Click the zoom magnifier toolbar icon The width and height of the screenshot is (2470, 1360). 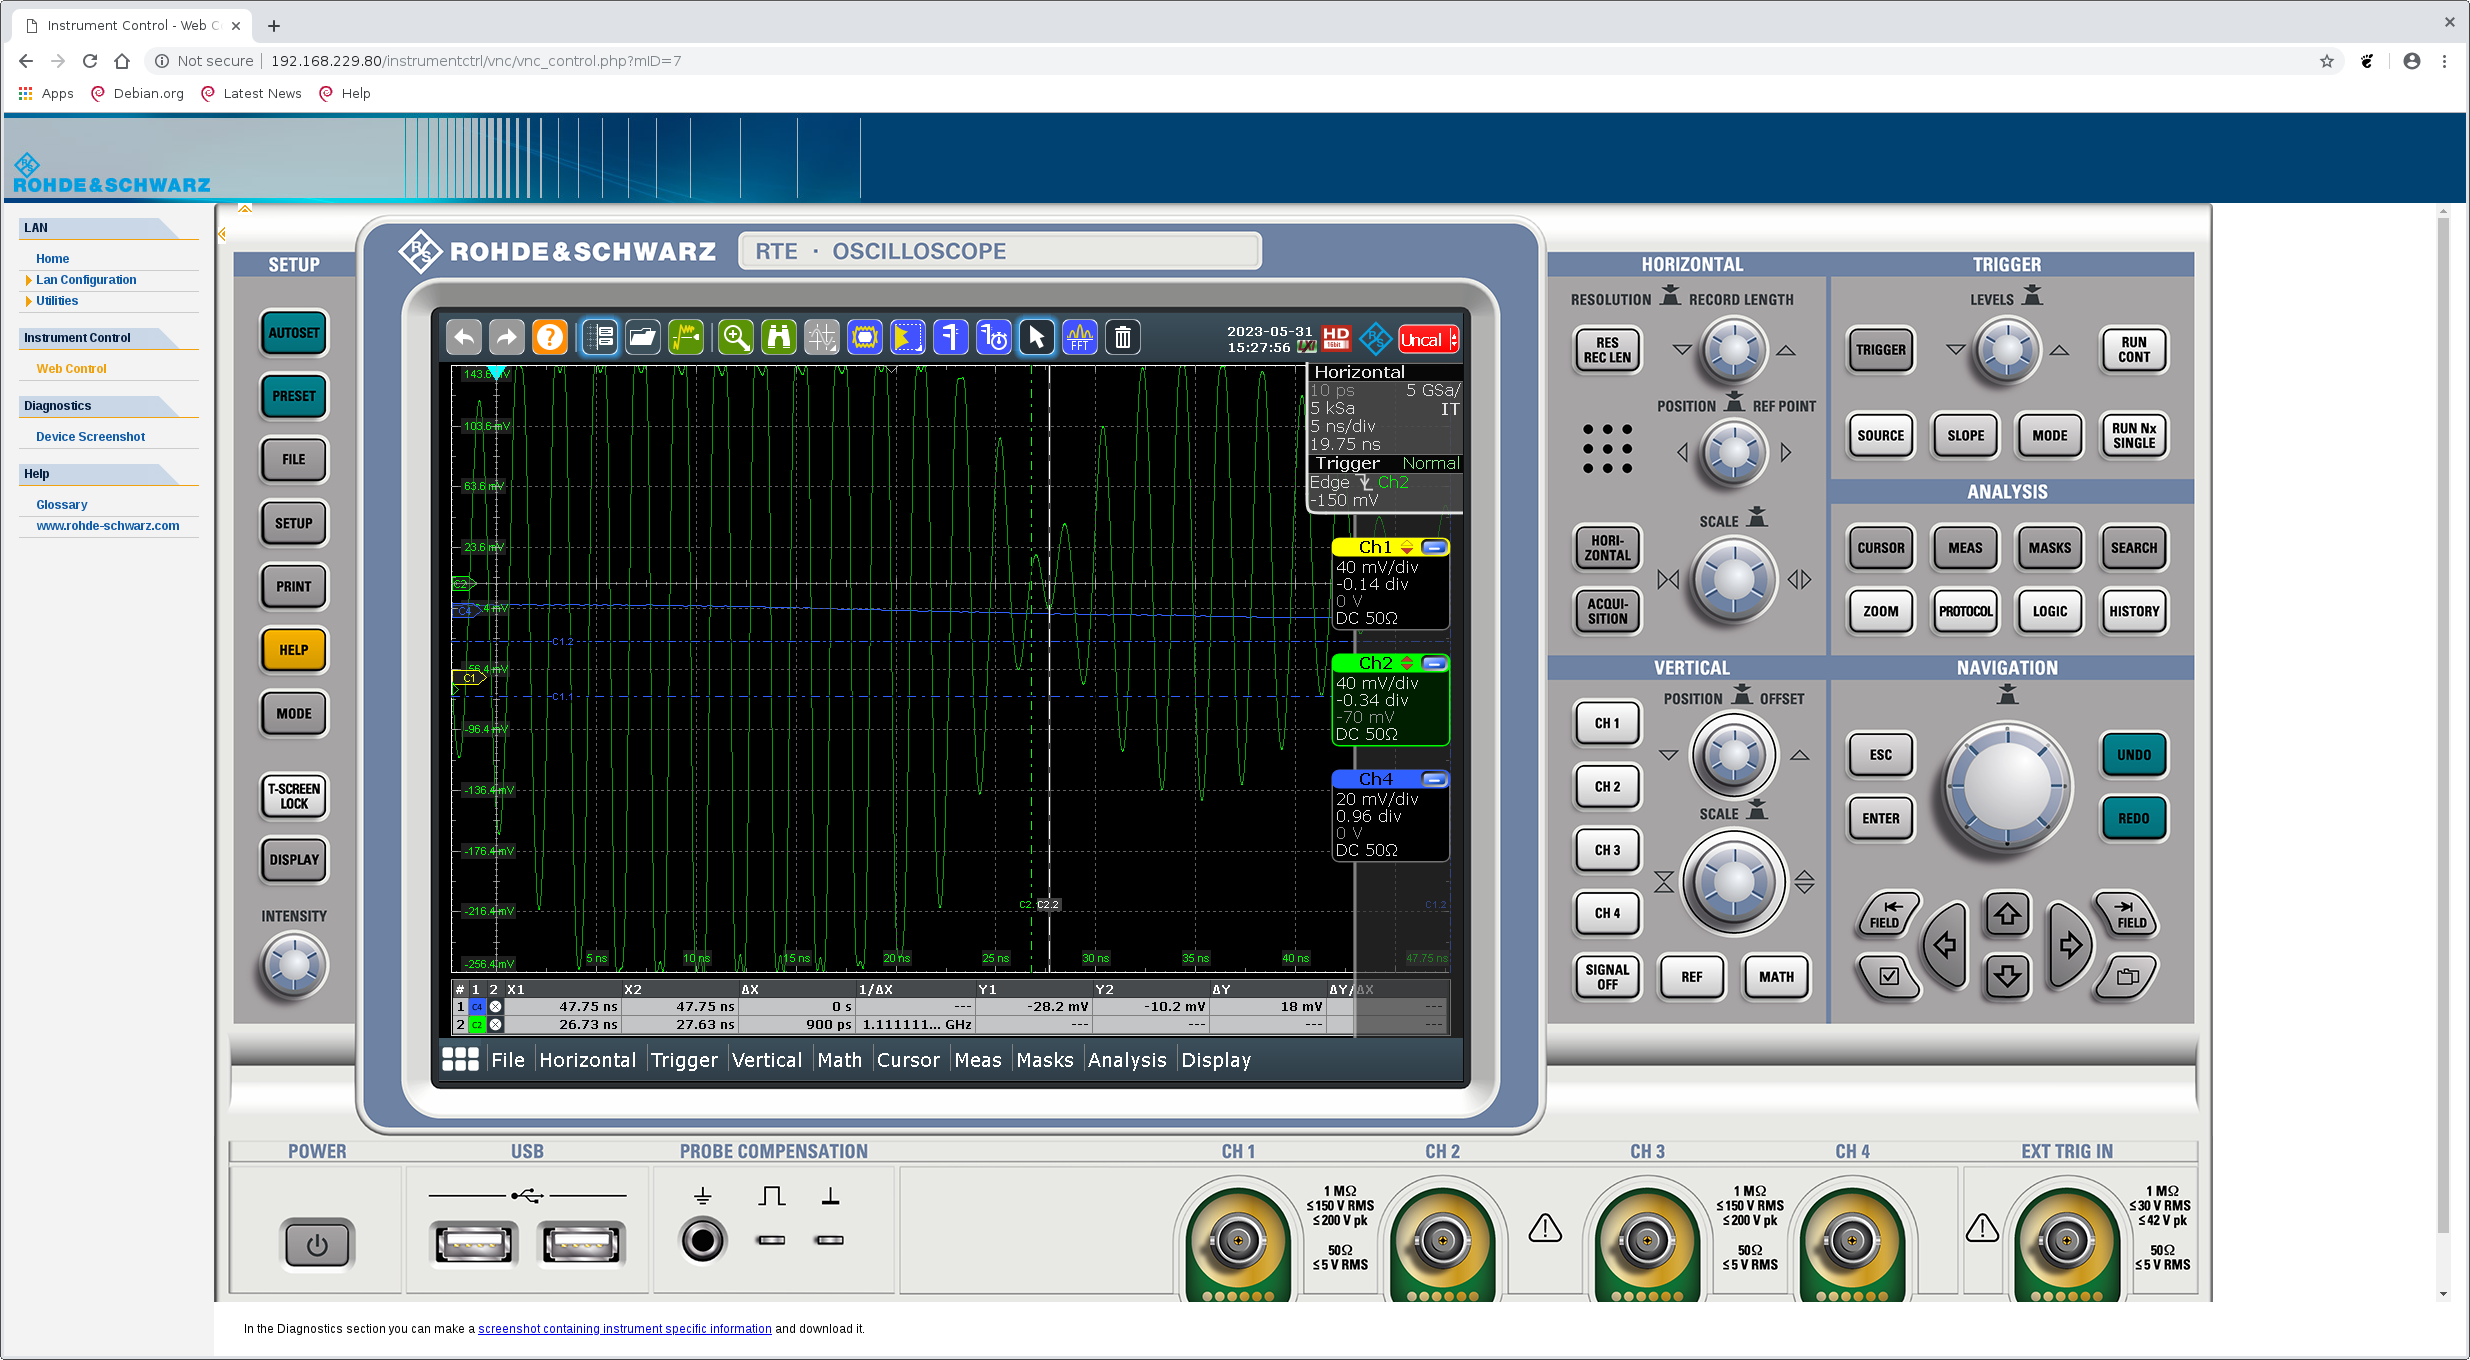(736, 338)
